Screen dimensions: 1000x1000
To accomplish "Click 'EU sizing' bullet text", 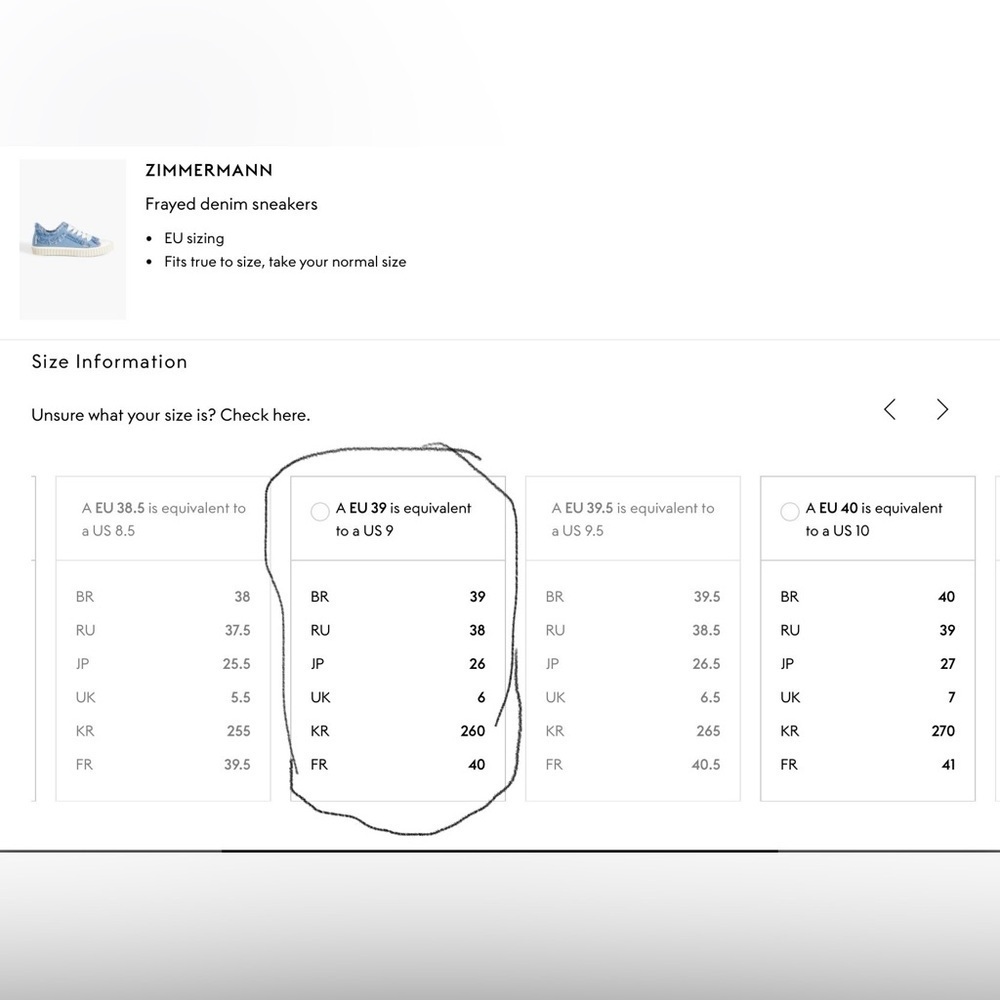I will pos(194,239).
